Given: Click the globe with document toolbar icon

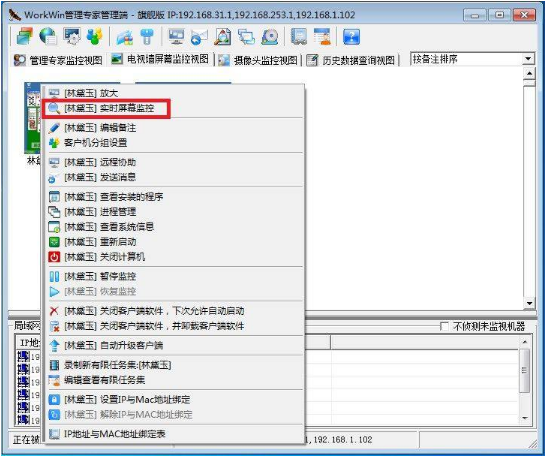Looking at the screenshot, I should tap(48, 36).
